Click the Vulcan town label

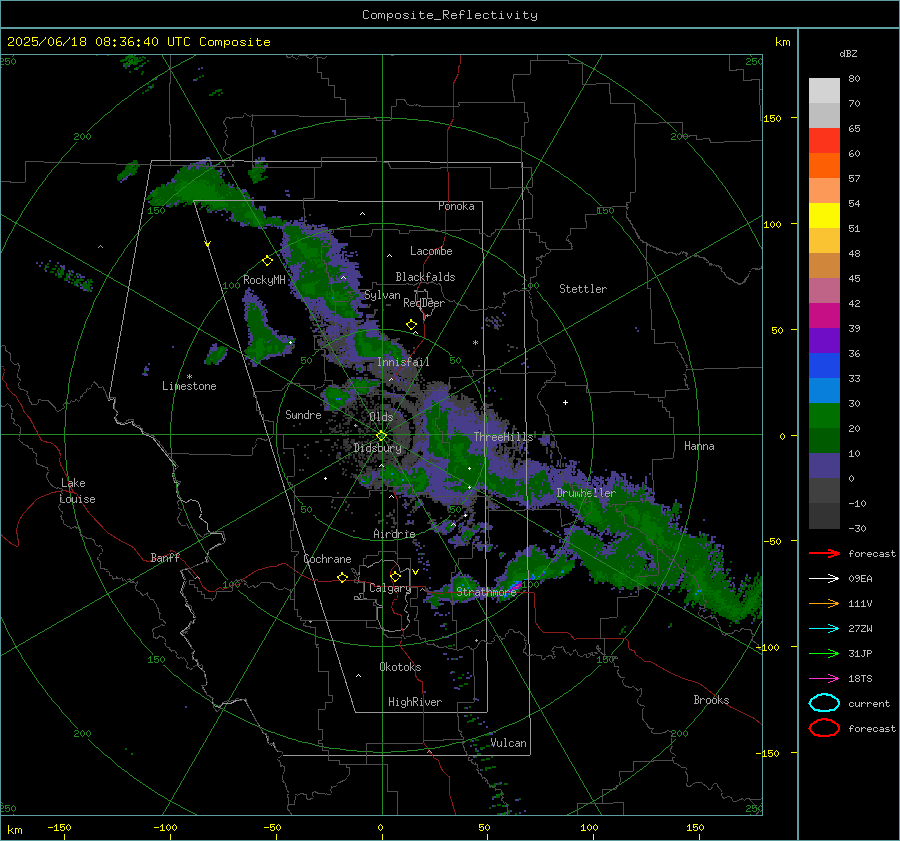509,743
